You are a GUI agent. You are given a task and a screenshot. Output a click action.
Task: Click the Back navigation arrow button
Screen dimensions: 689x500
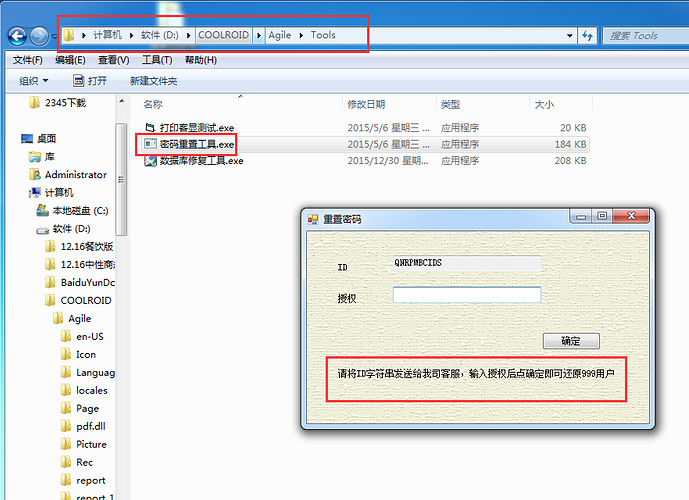[x=18, y=36]
